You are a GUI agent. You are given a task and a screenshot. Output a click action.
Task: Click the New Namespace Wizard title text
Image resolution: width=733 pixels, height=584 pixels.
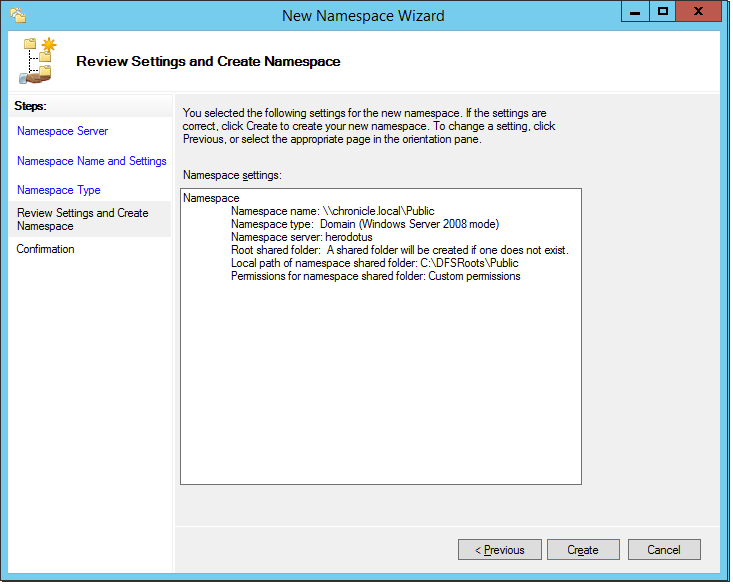click(363, 16)
